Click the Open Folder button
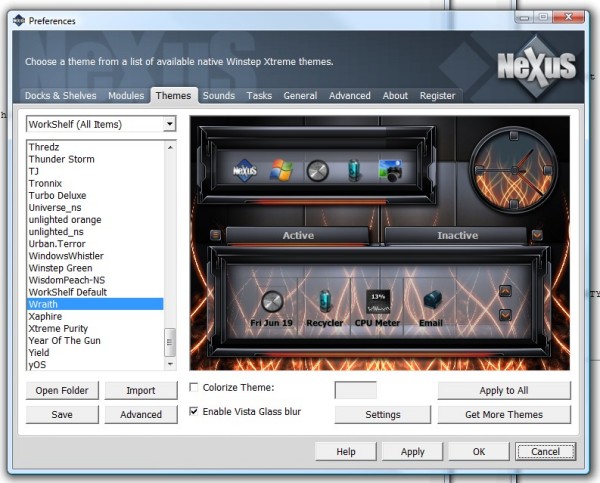 point(62,390)
